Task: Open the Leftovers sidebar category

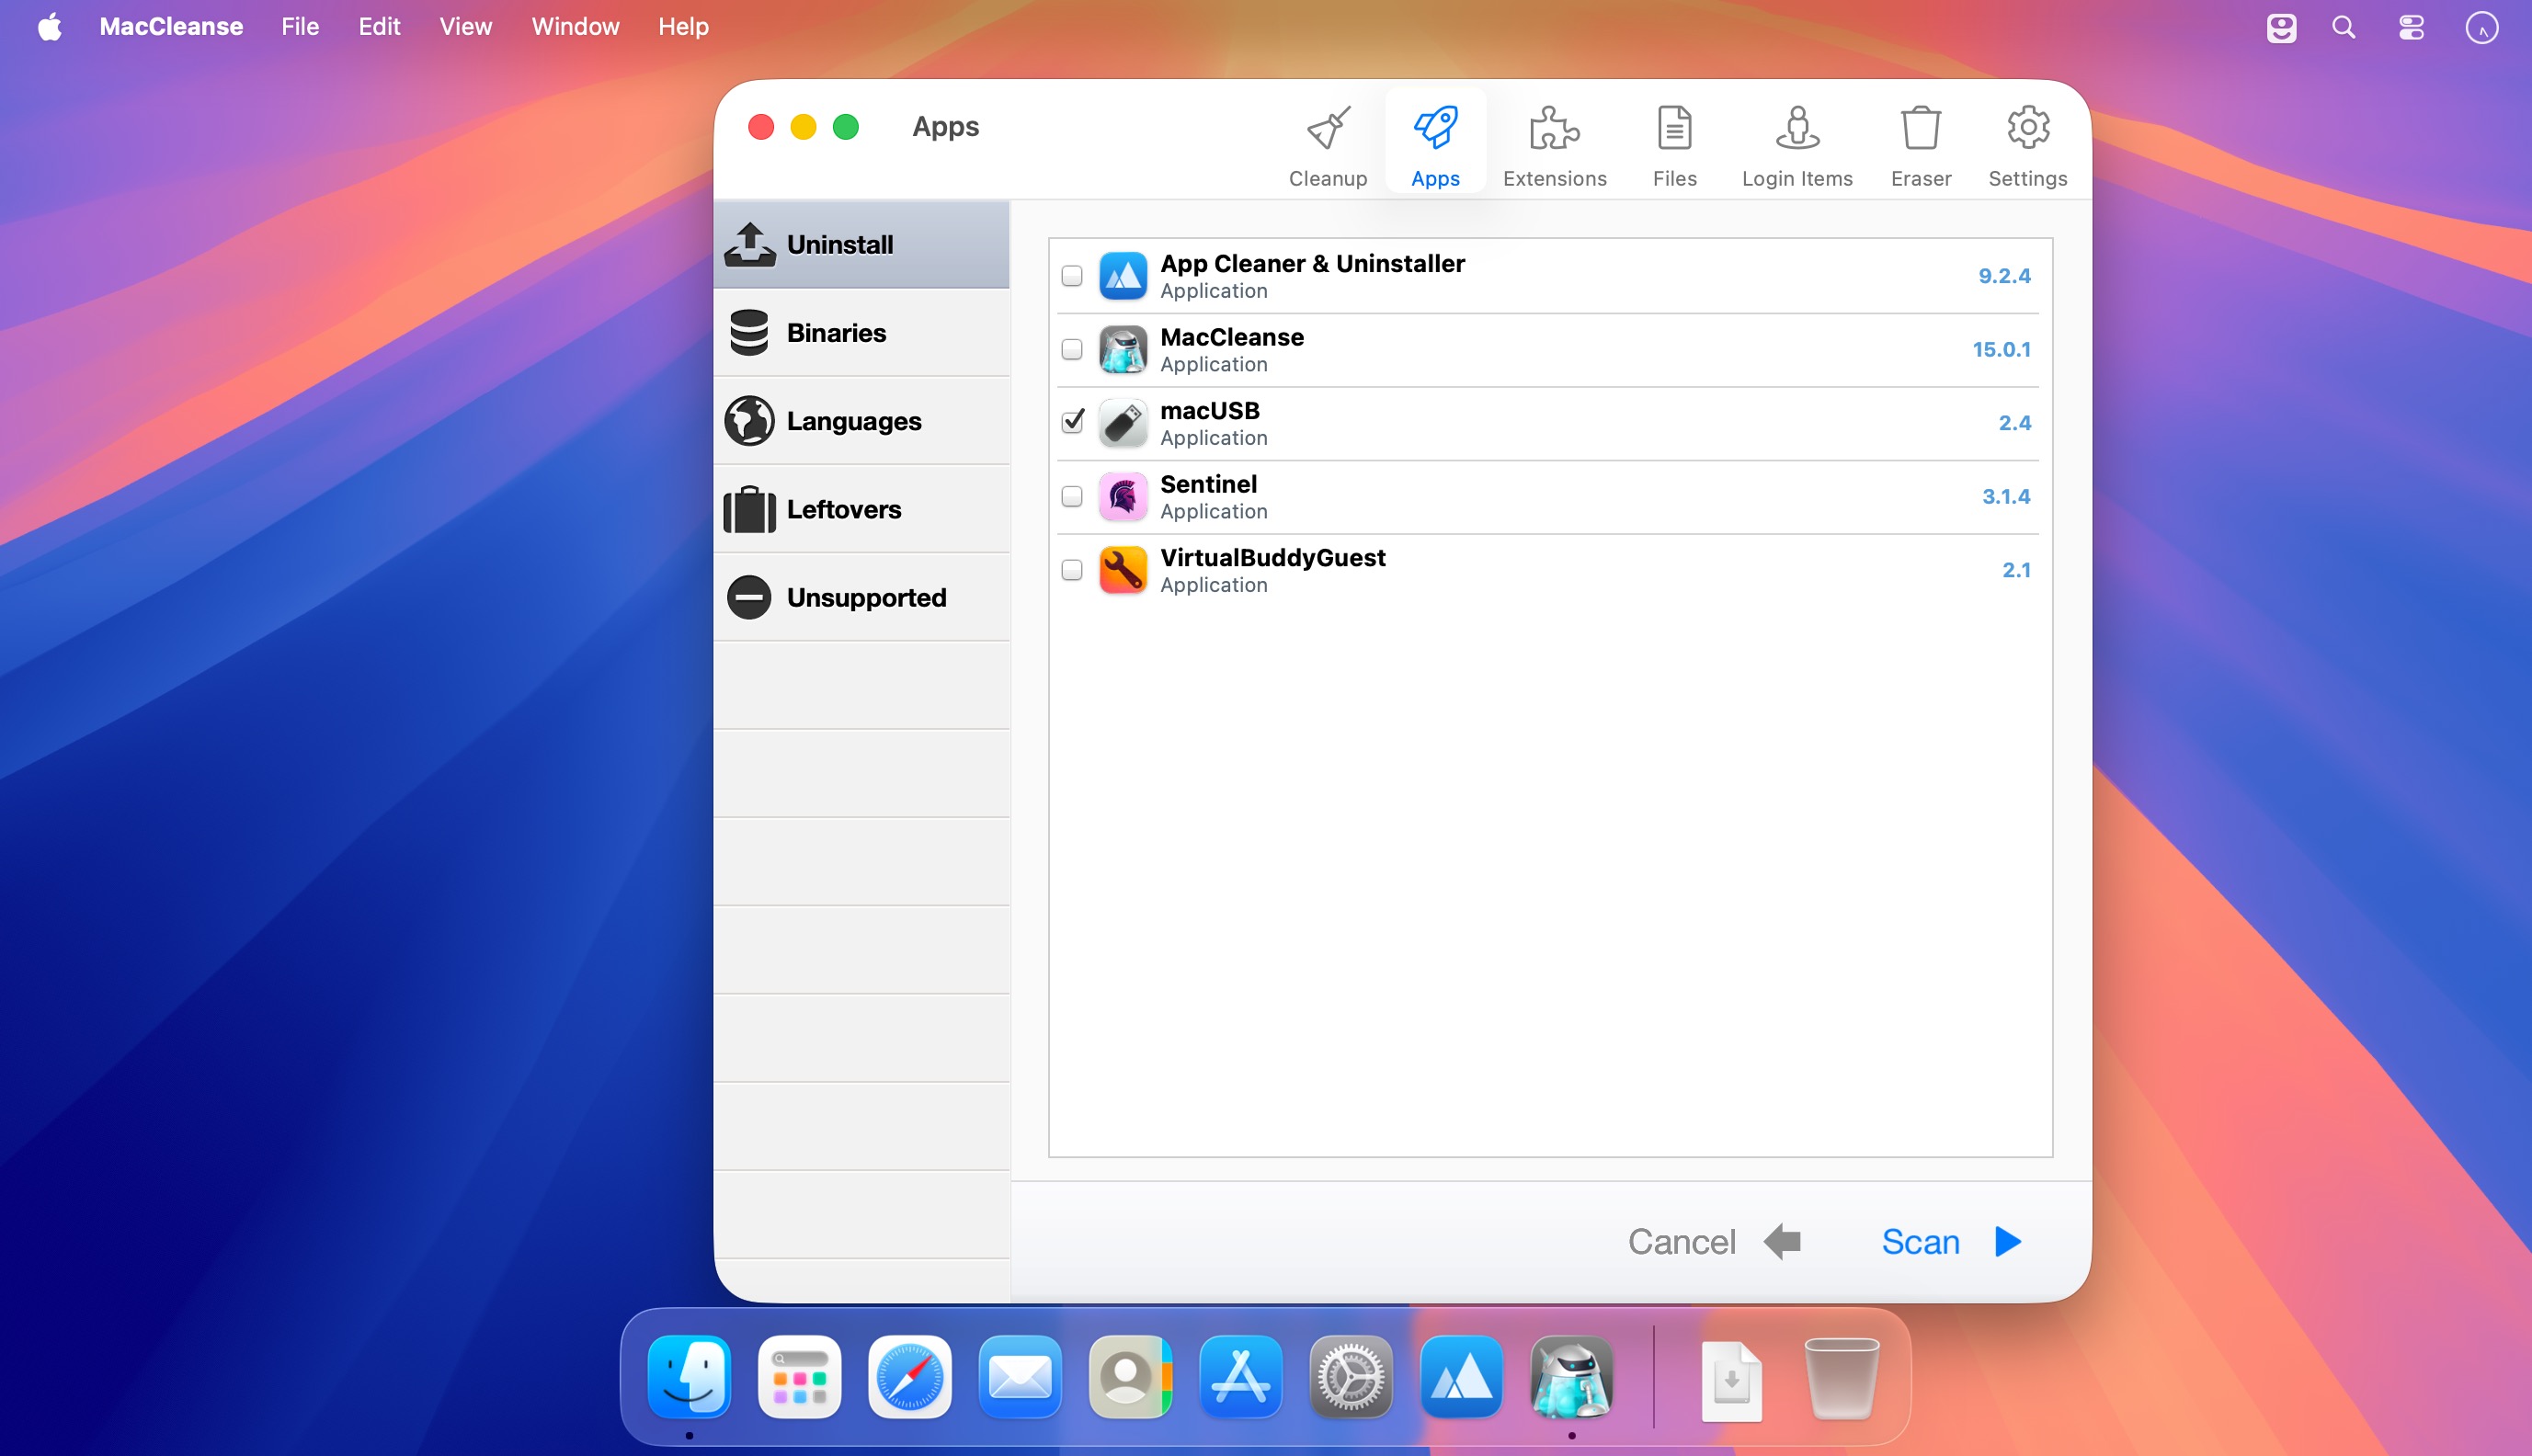Action: click(x=861, y=509)
